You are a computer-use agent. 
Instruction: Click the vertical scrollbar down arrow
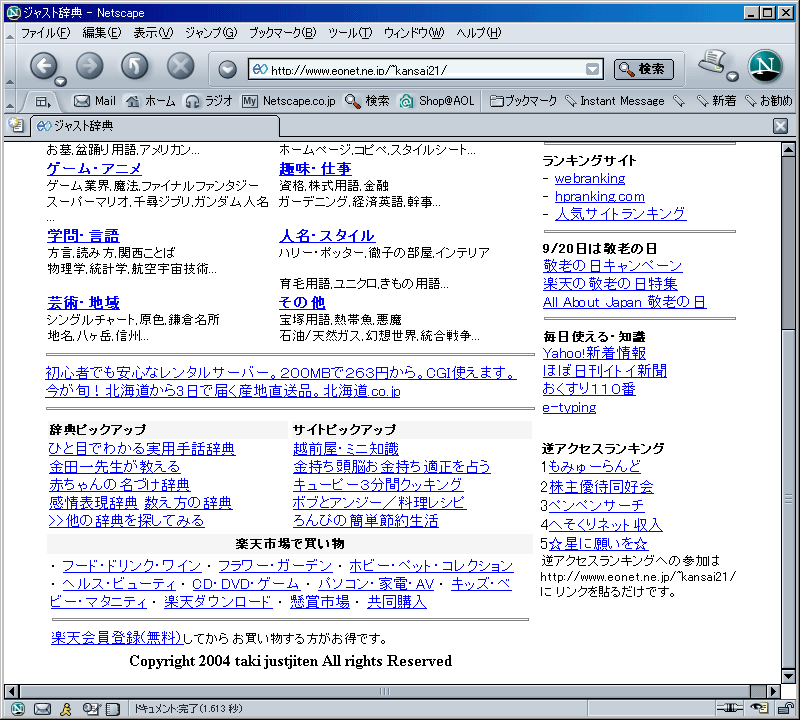[x=788, y=677]
